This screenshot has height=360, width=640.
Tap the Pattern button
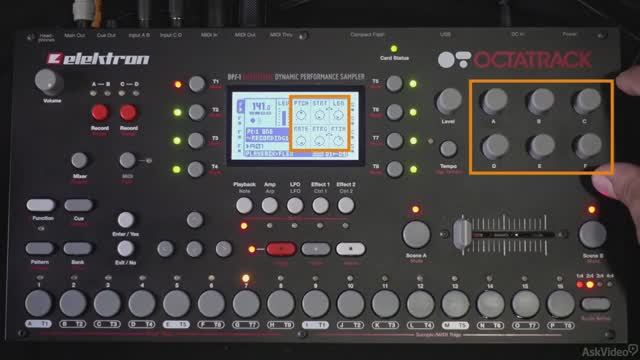(40, 248)
